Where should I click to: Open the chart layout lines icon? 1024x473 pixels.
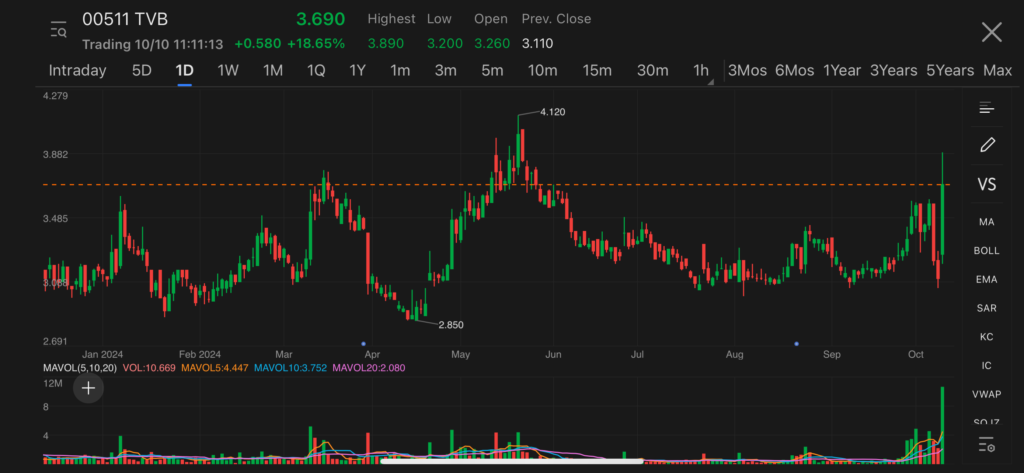[987, 108]
